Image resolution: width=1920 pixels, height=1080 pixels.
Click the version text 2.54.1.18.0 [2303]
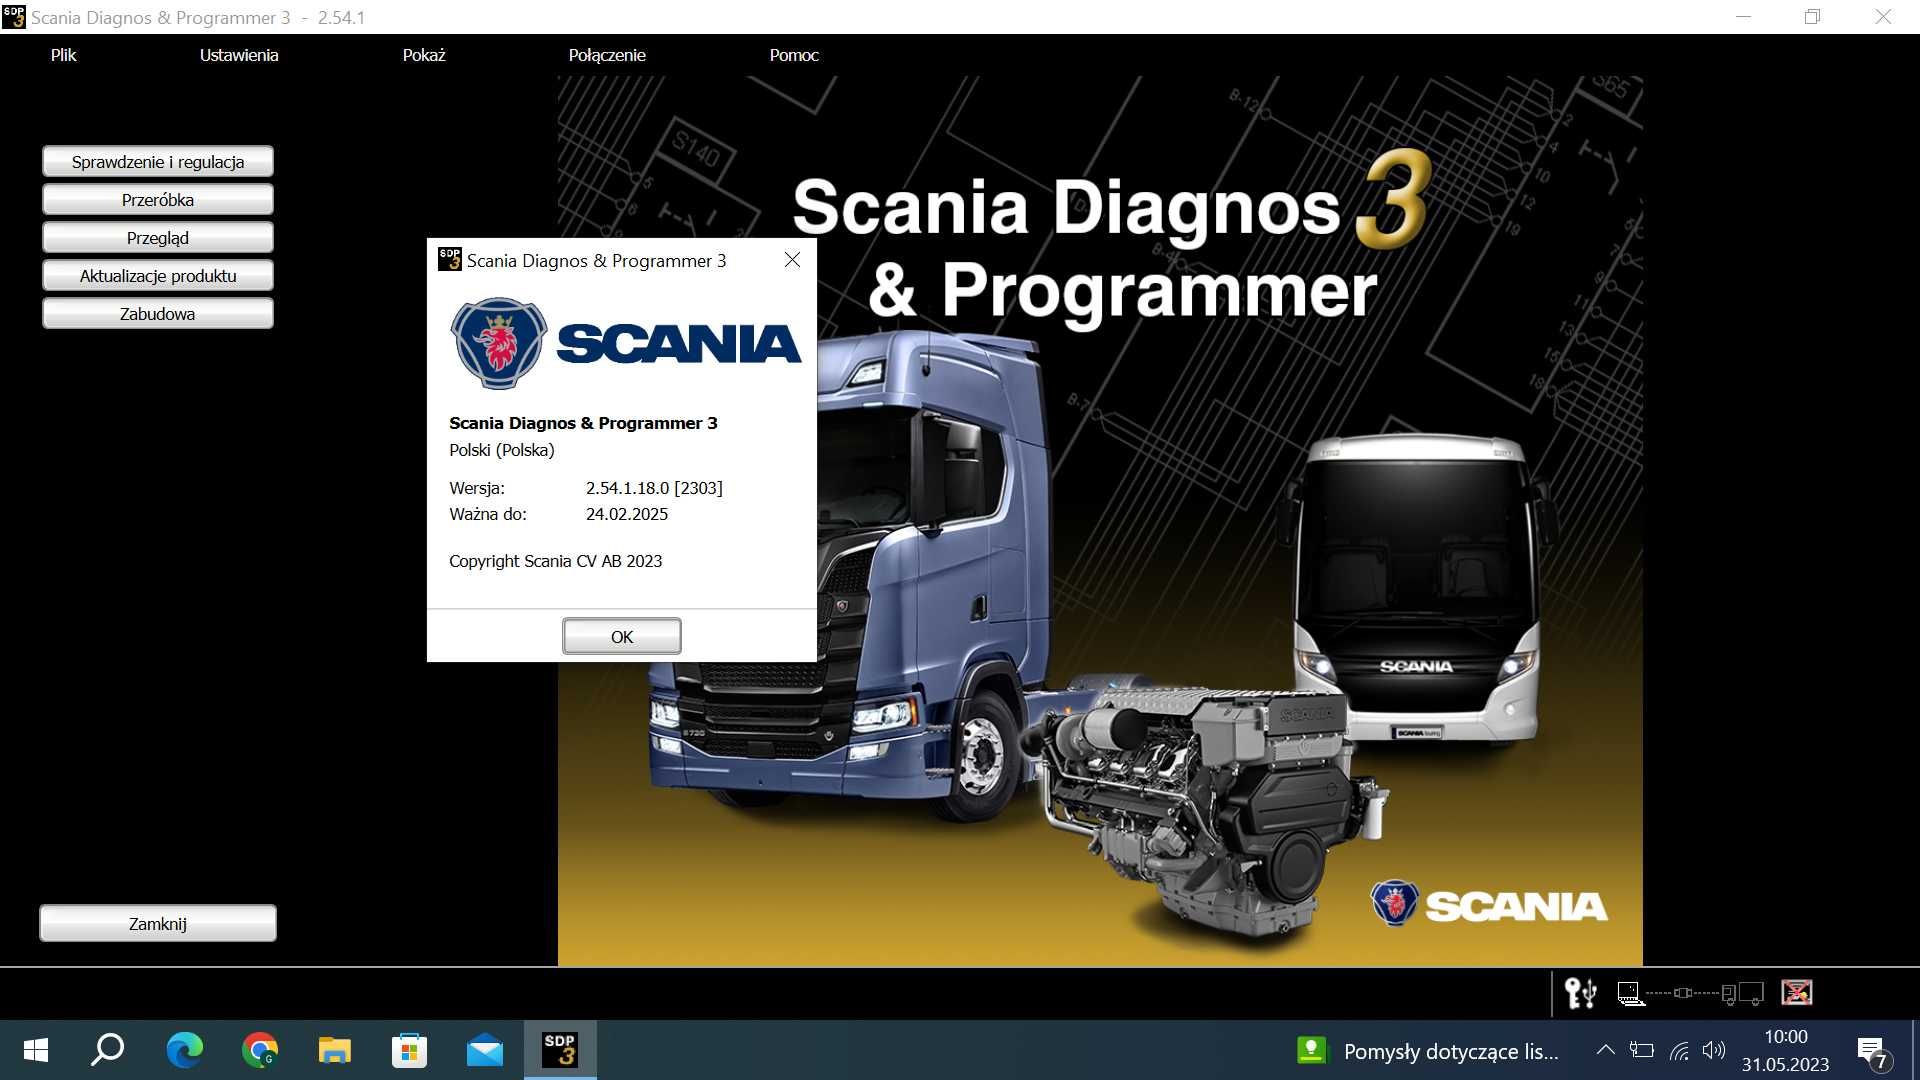click(654, 488)
